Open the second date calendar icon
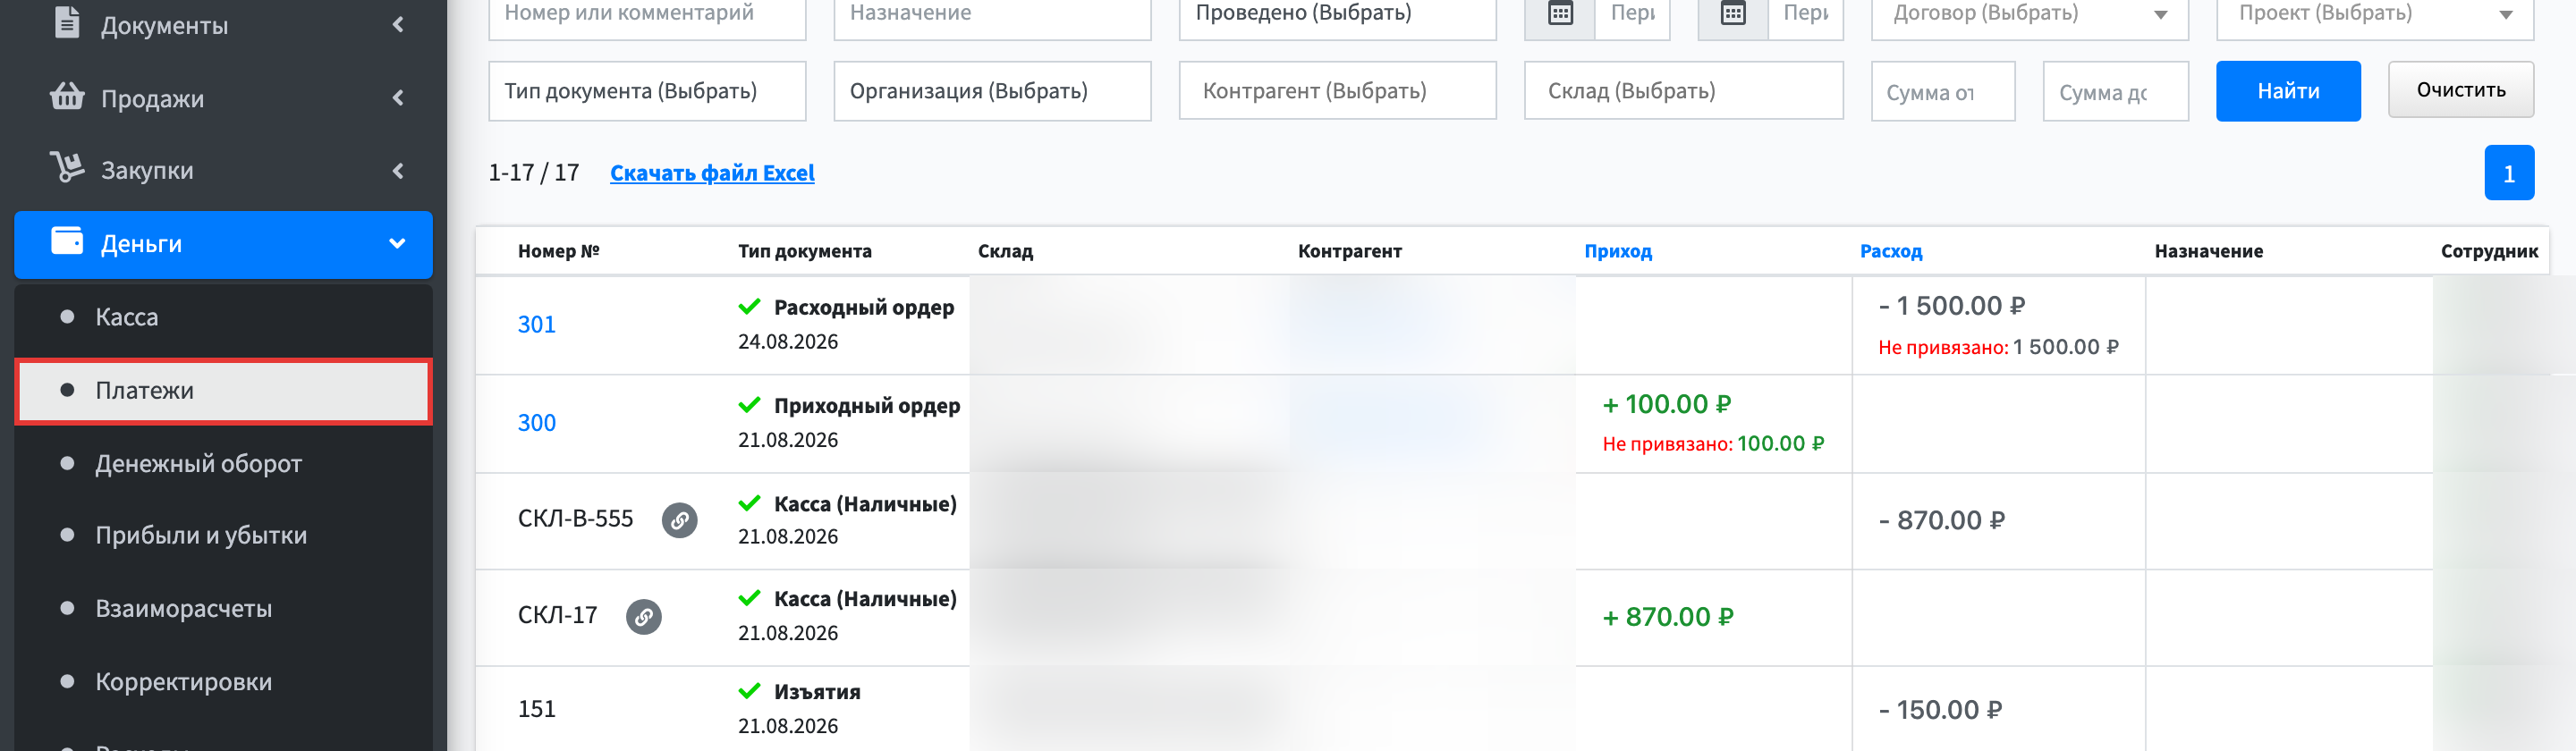The width and height of the screenshot is (2576, 751). pos(1733,13)
